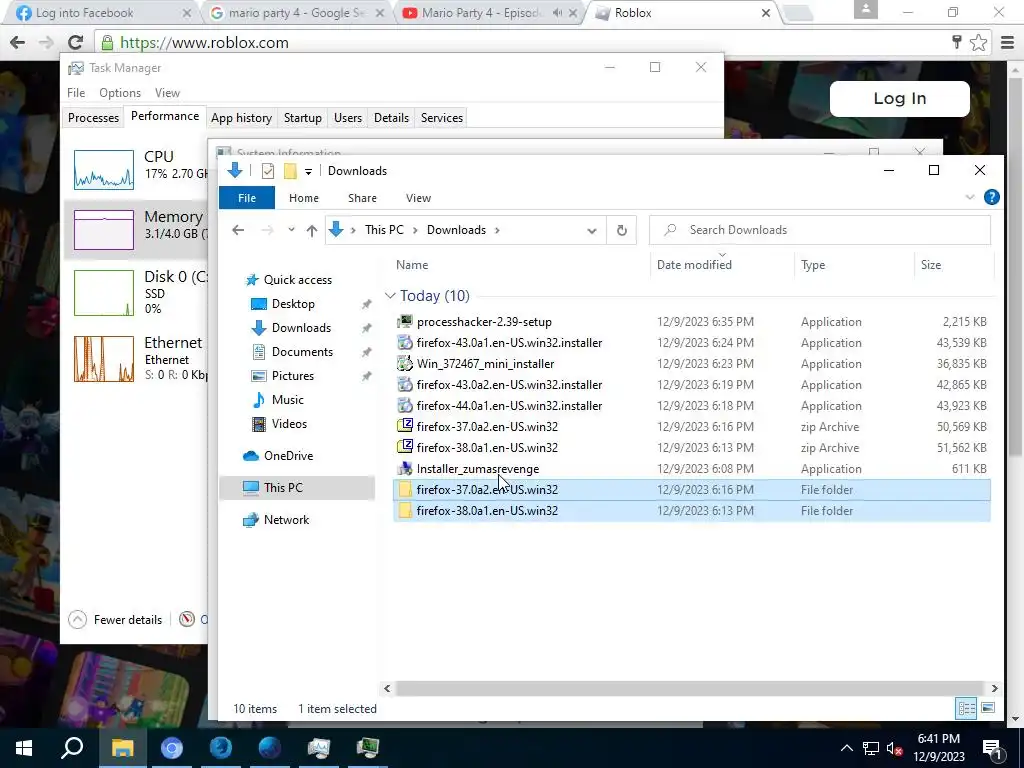Go back in File Explorer

tap(238, 230)
